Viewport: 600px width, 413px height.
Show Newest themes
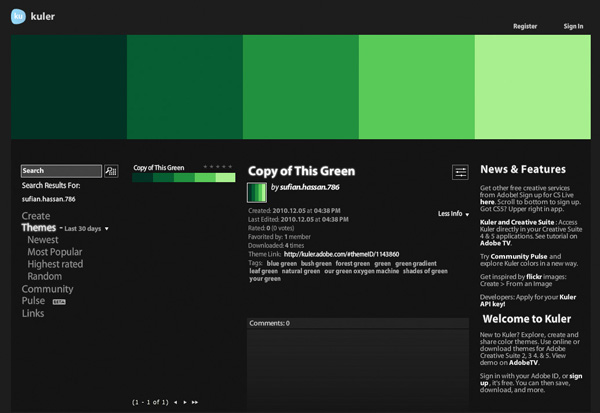[x=43, y=240]
